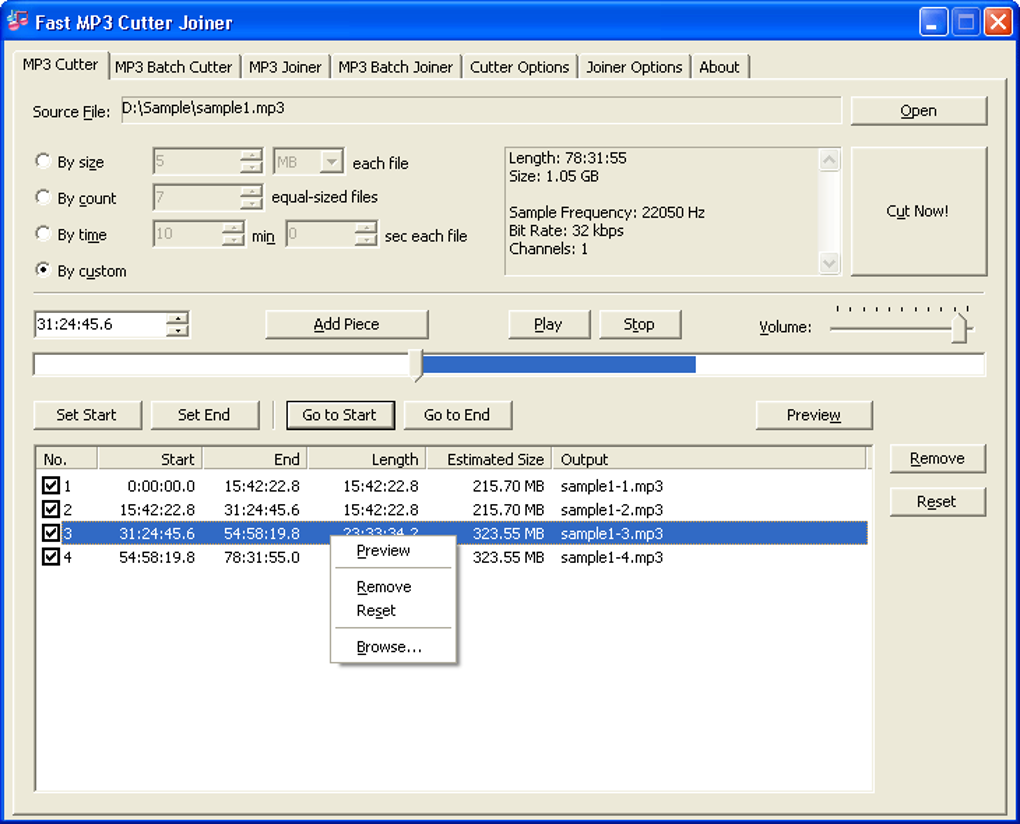Select the By custom radio button
Viewport: 1020px width, 824px height.
click(x=43, y=270)
